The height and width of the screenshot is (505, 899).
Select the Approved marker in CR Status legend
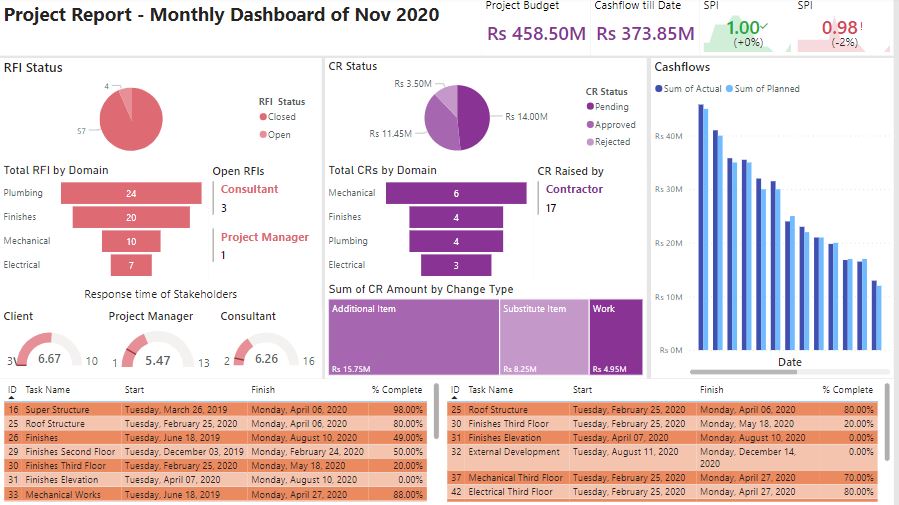point(590,125)
